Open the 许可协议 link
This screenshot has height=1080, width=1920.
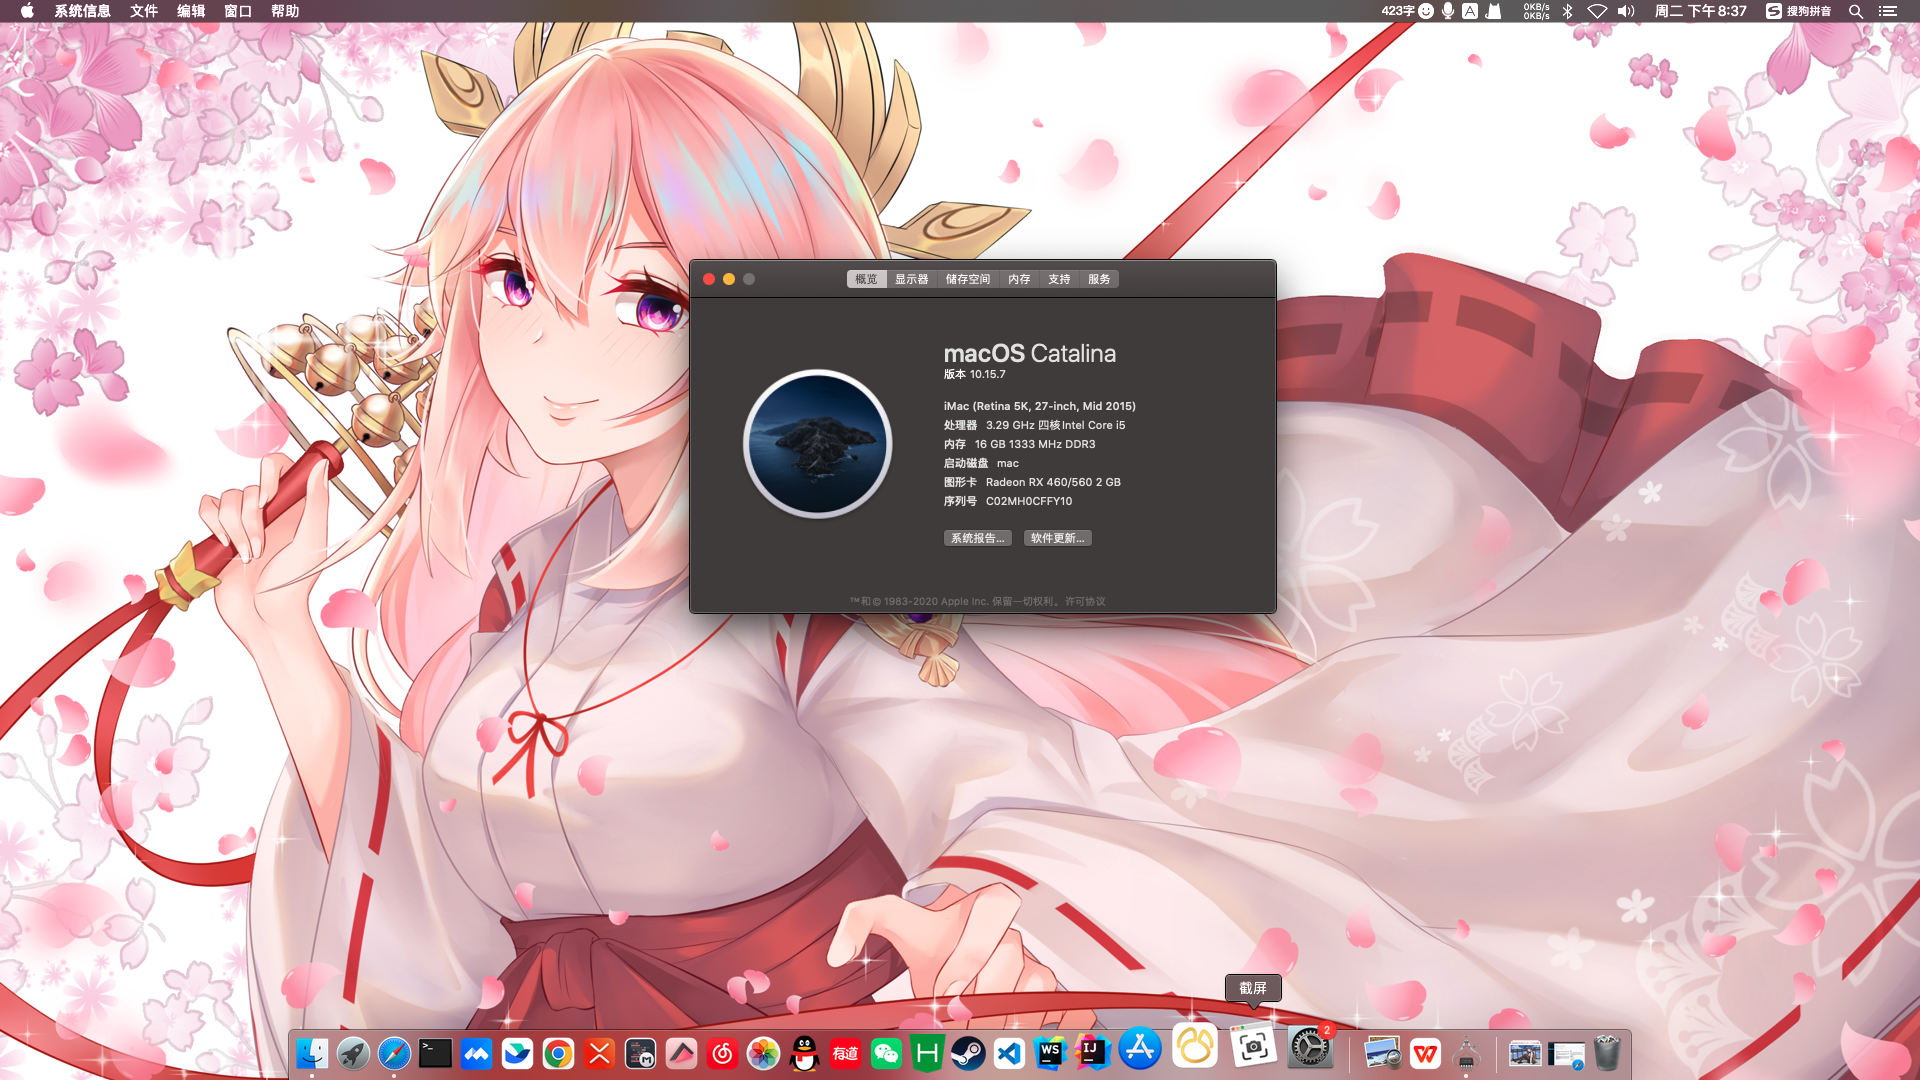pyautogui.click(x=1085, y=601)
